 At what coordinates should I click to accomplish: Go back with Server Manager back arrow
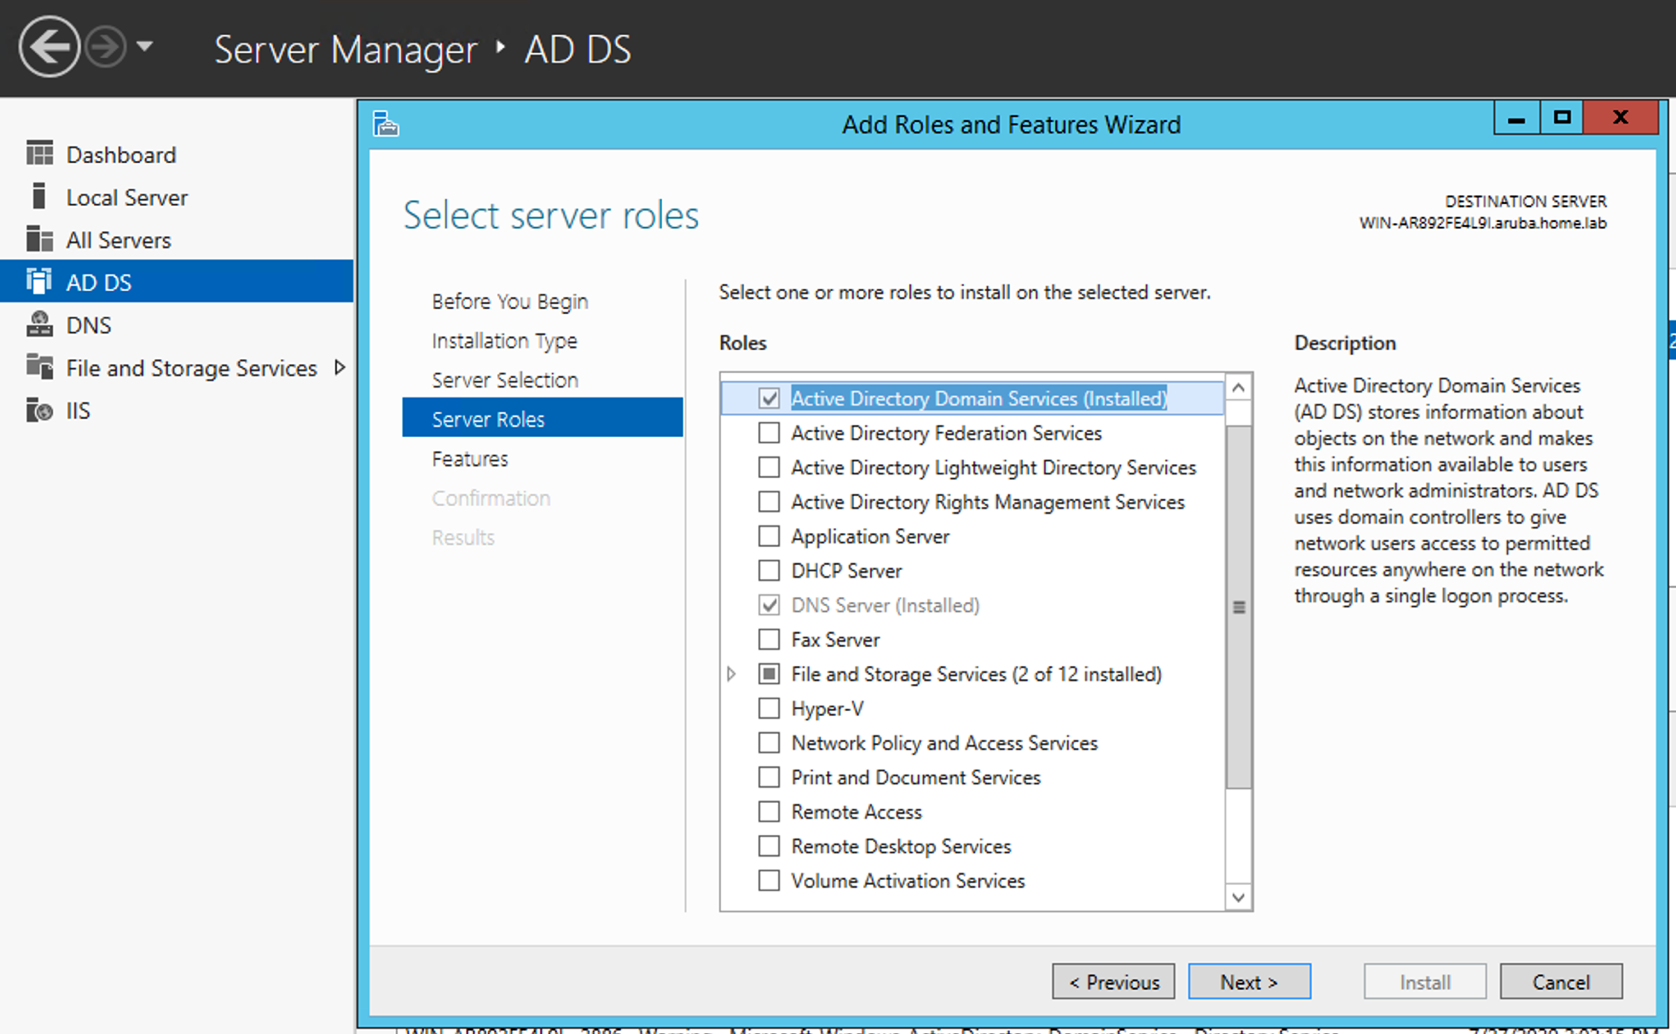click(48, 47)
